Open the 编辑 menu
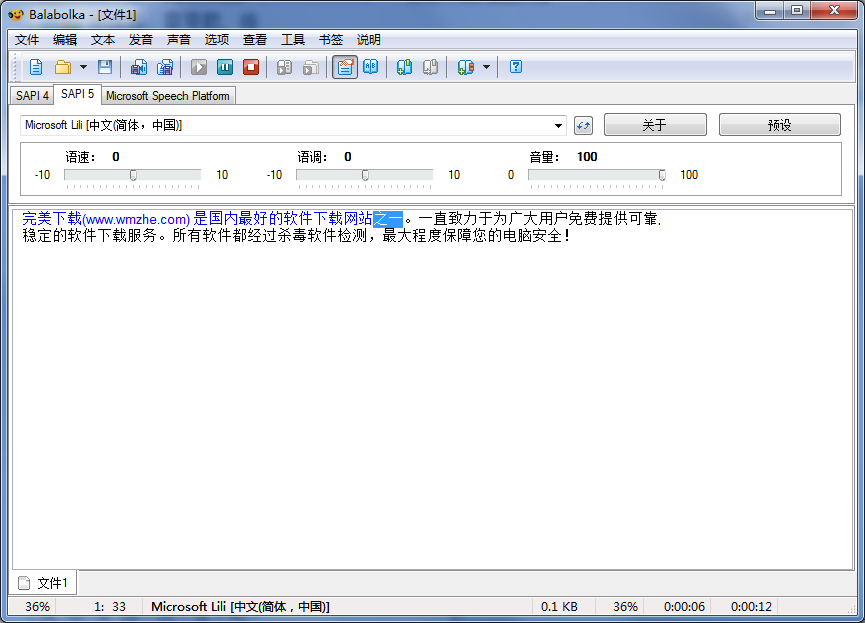865x623 pixels. (65, 40)
